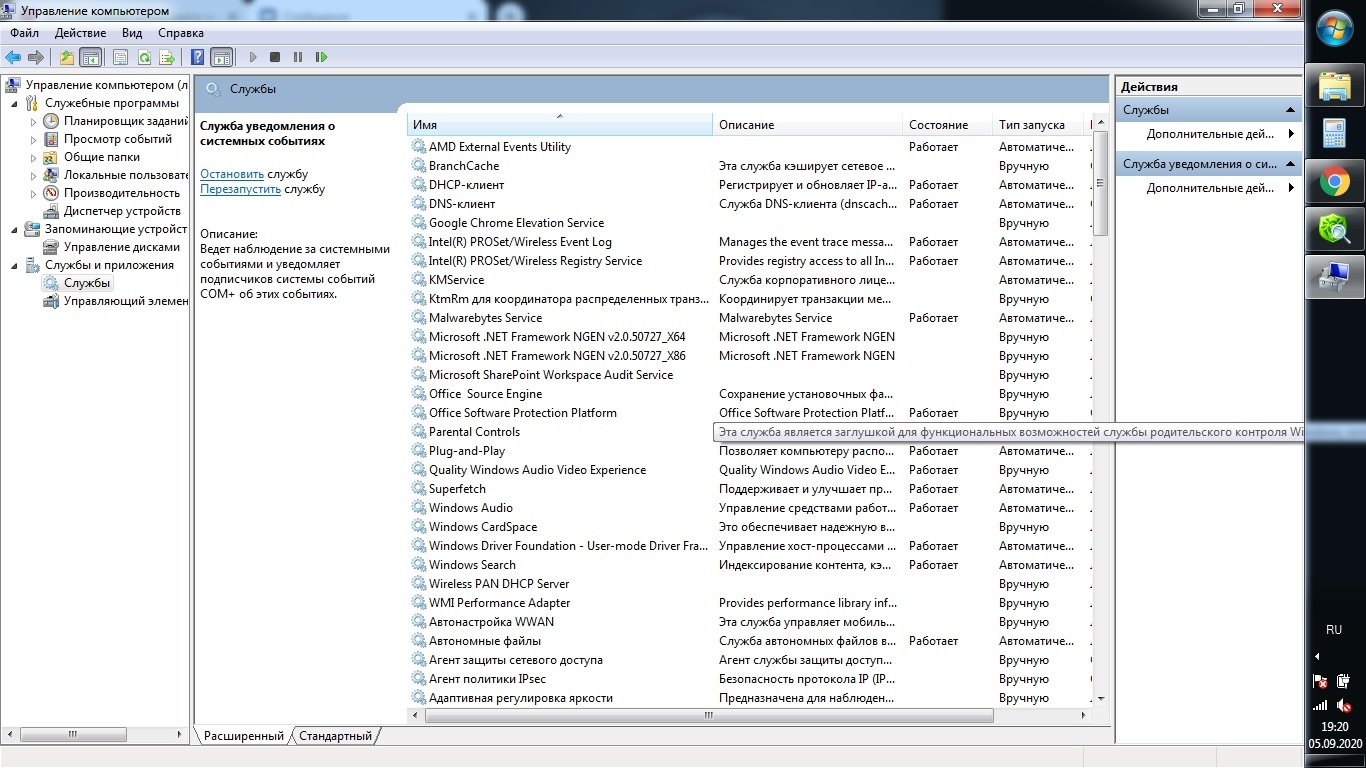Select Управляющий элемент WMI tree item
Image resolution: width=1366 pixels, height=768 pixels.
pos(126,301)
